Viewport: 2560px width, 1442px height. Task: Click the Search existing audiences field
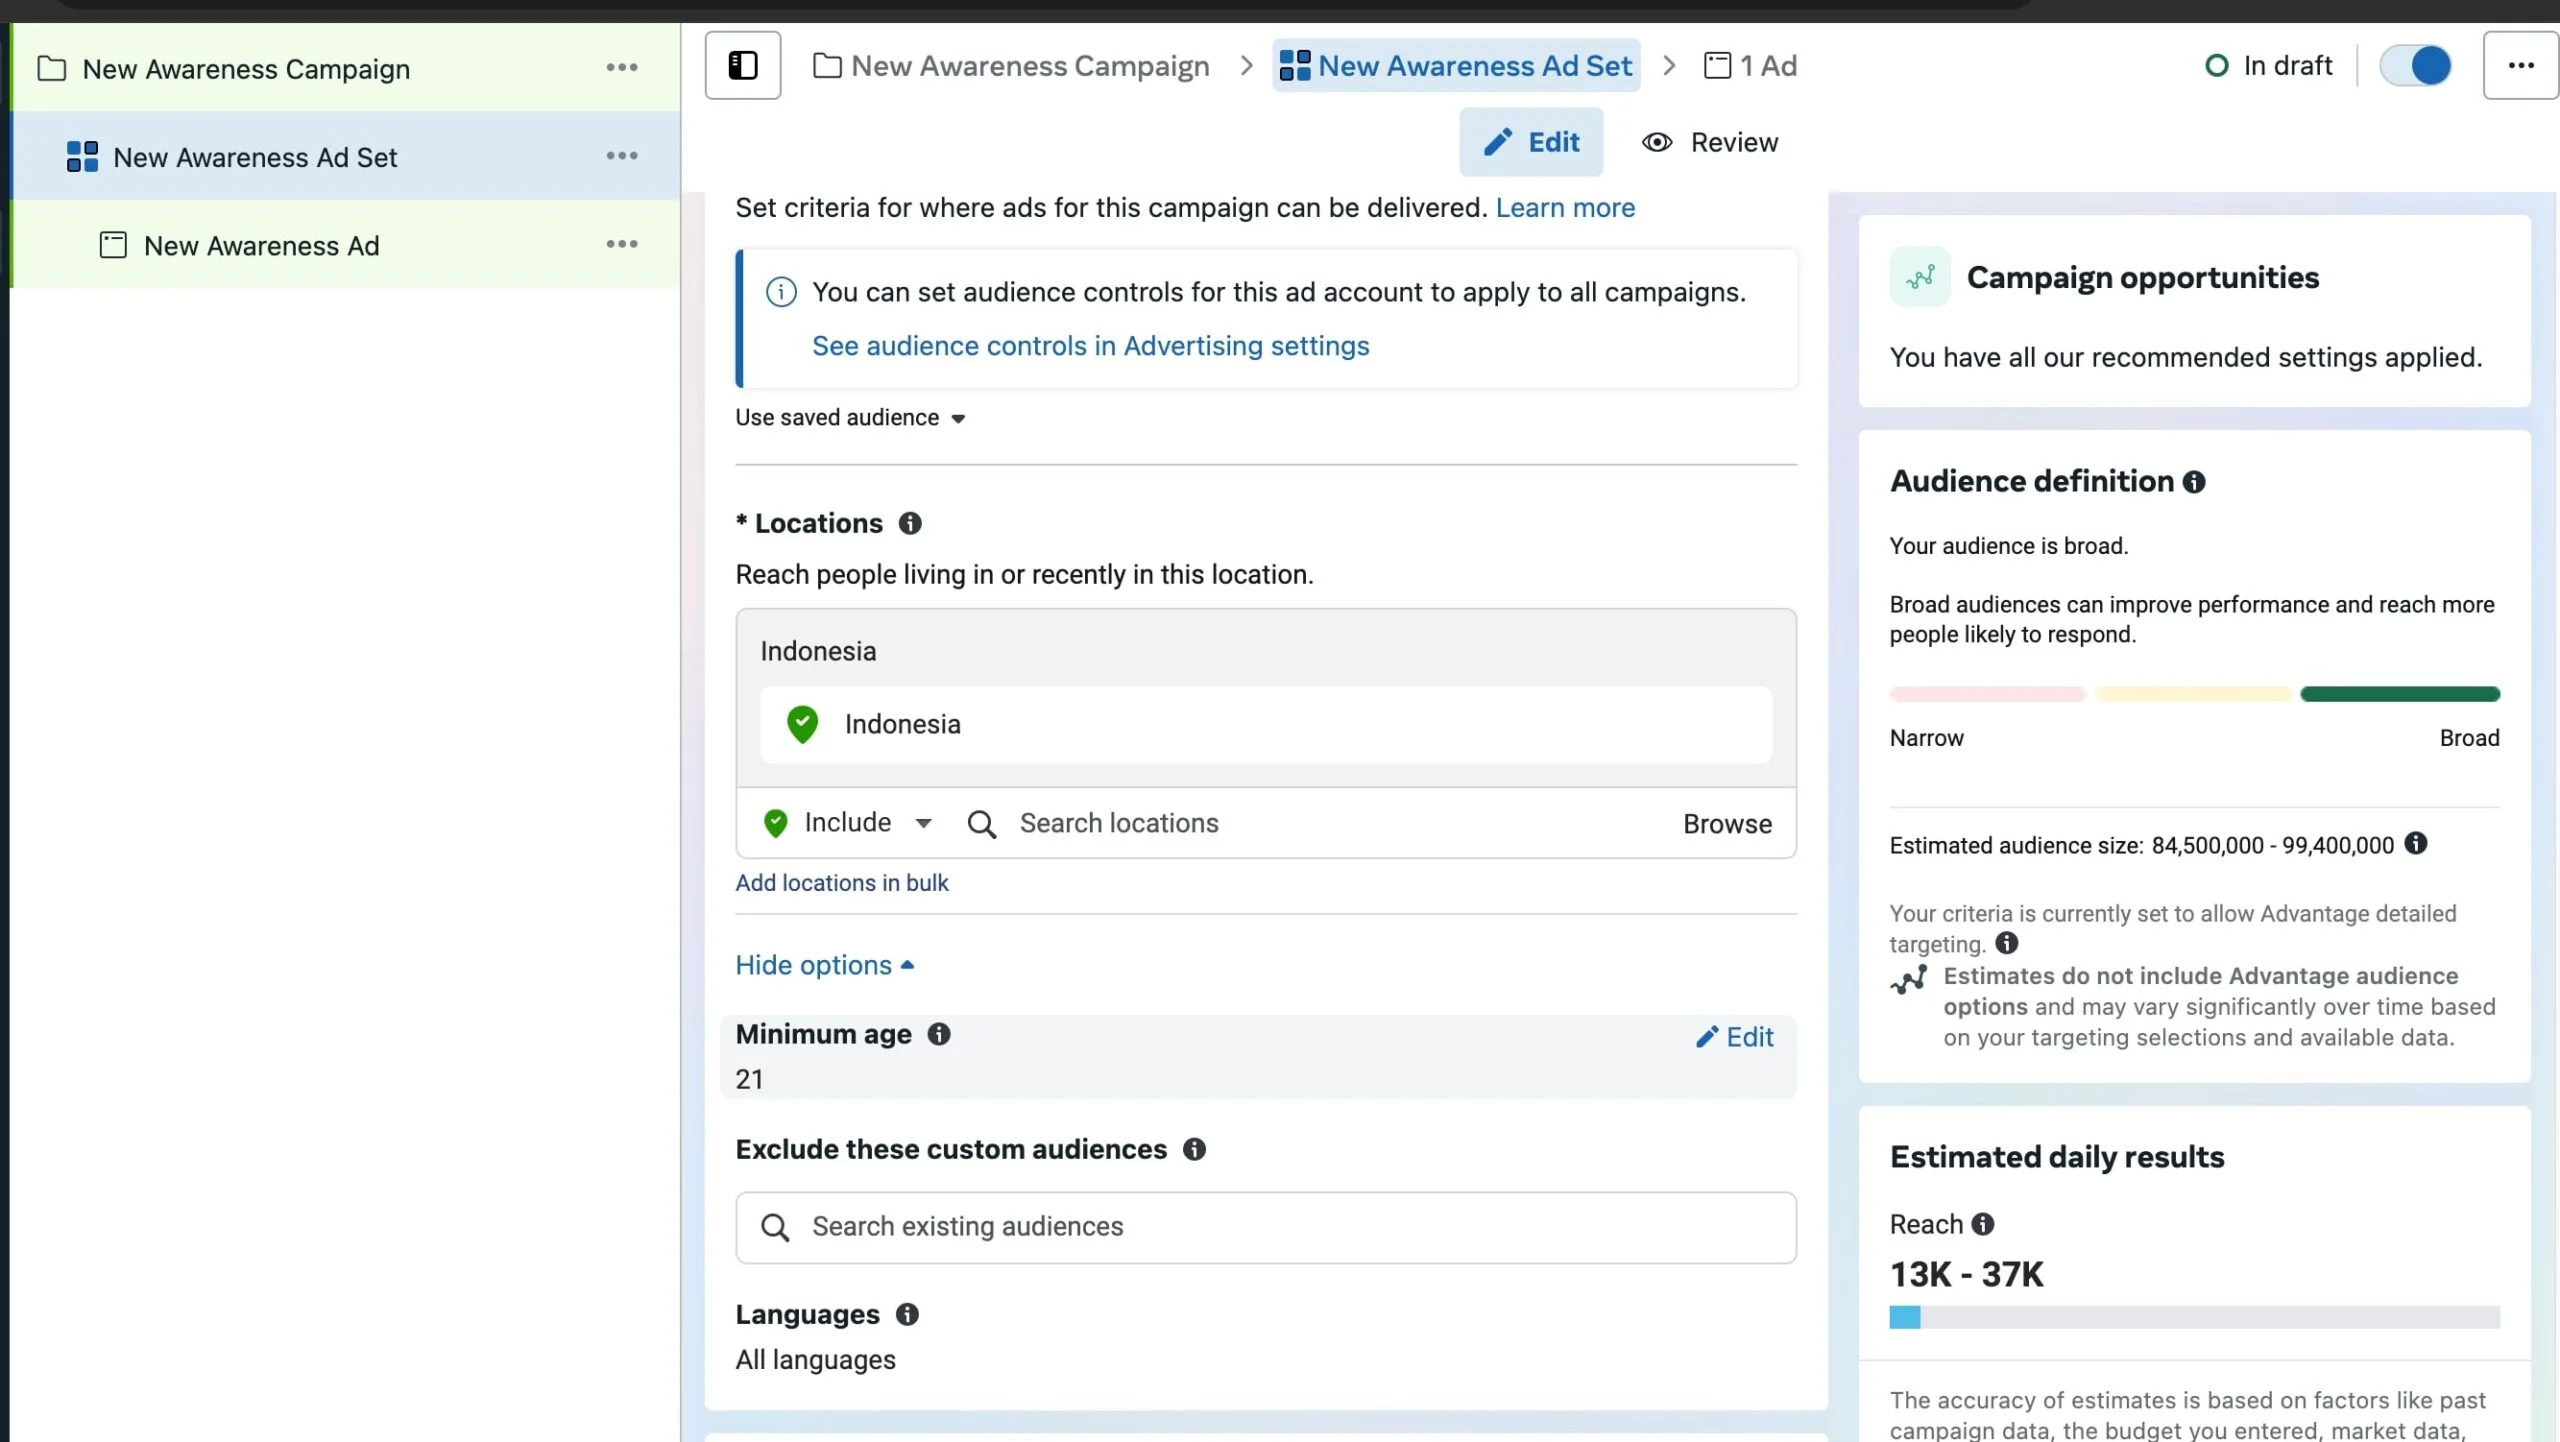tap(1265, 1227)
